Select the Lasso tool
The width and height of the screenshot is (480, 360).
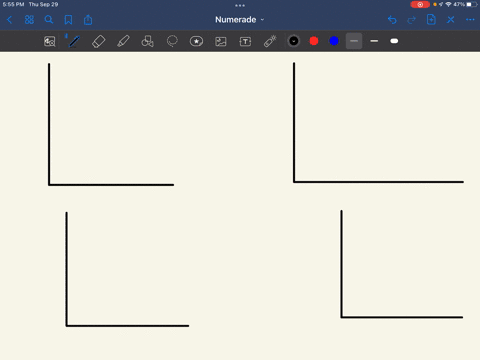click(172, 41)
